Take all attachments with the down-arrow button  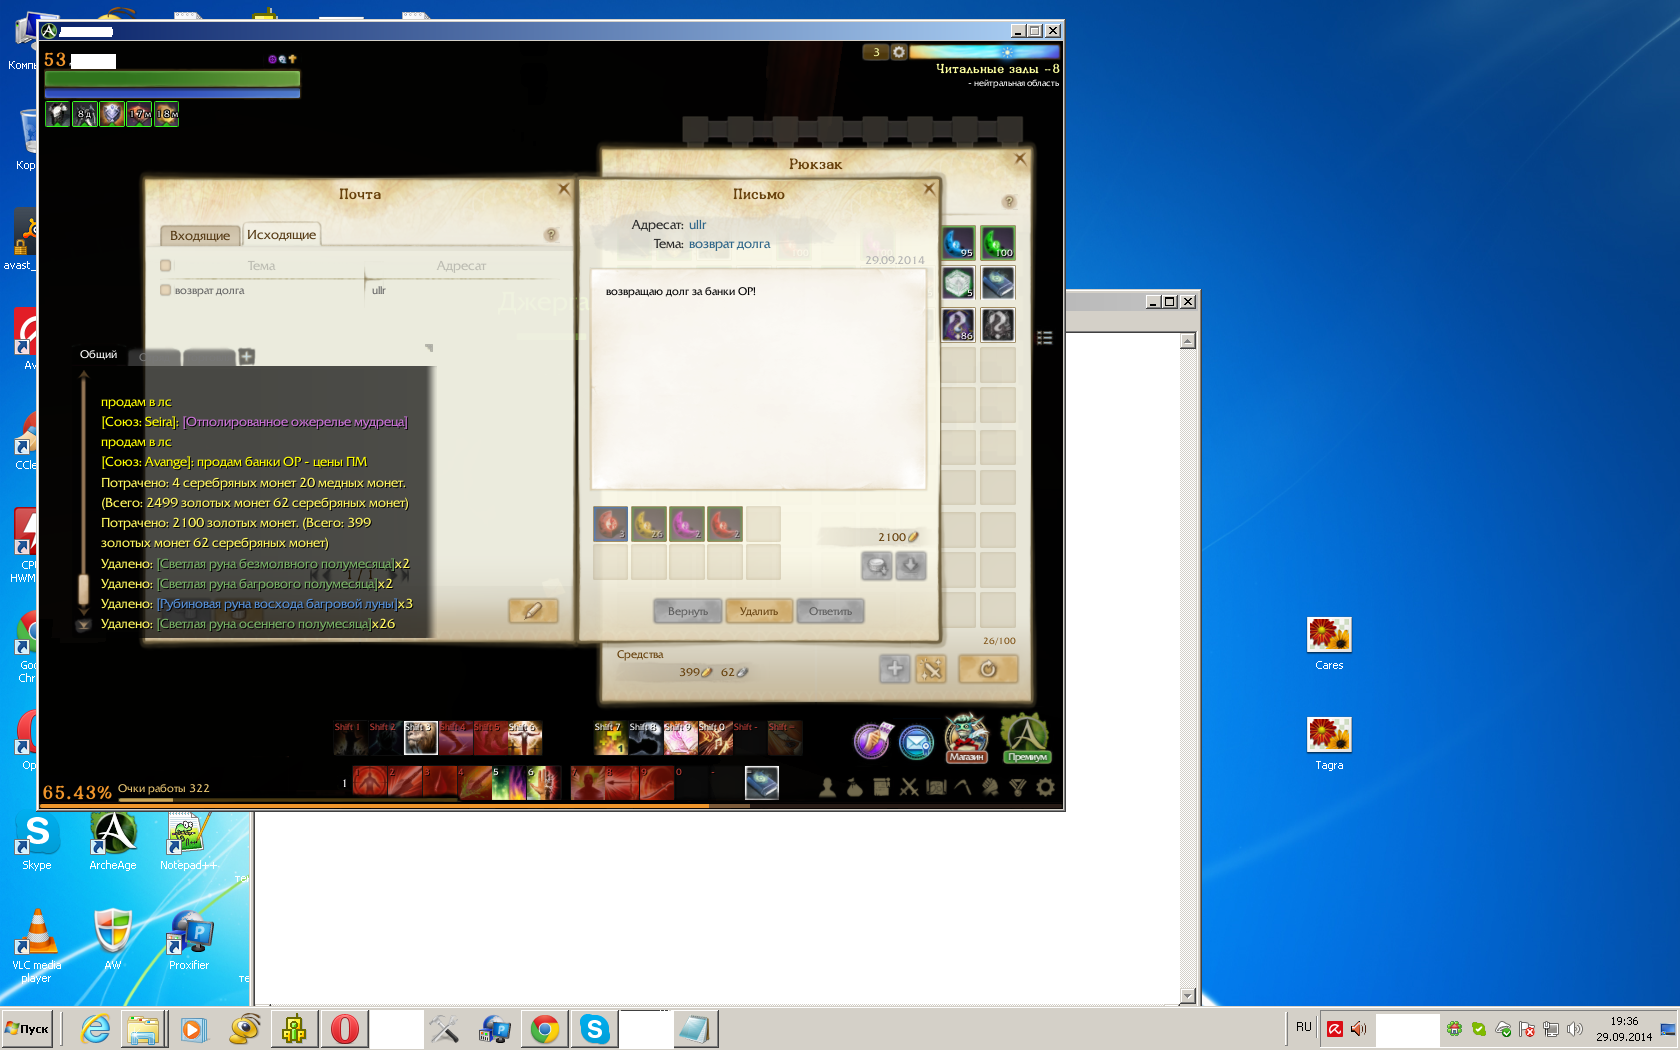pos(910,566)
